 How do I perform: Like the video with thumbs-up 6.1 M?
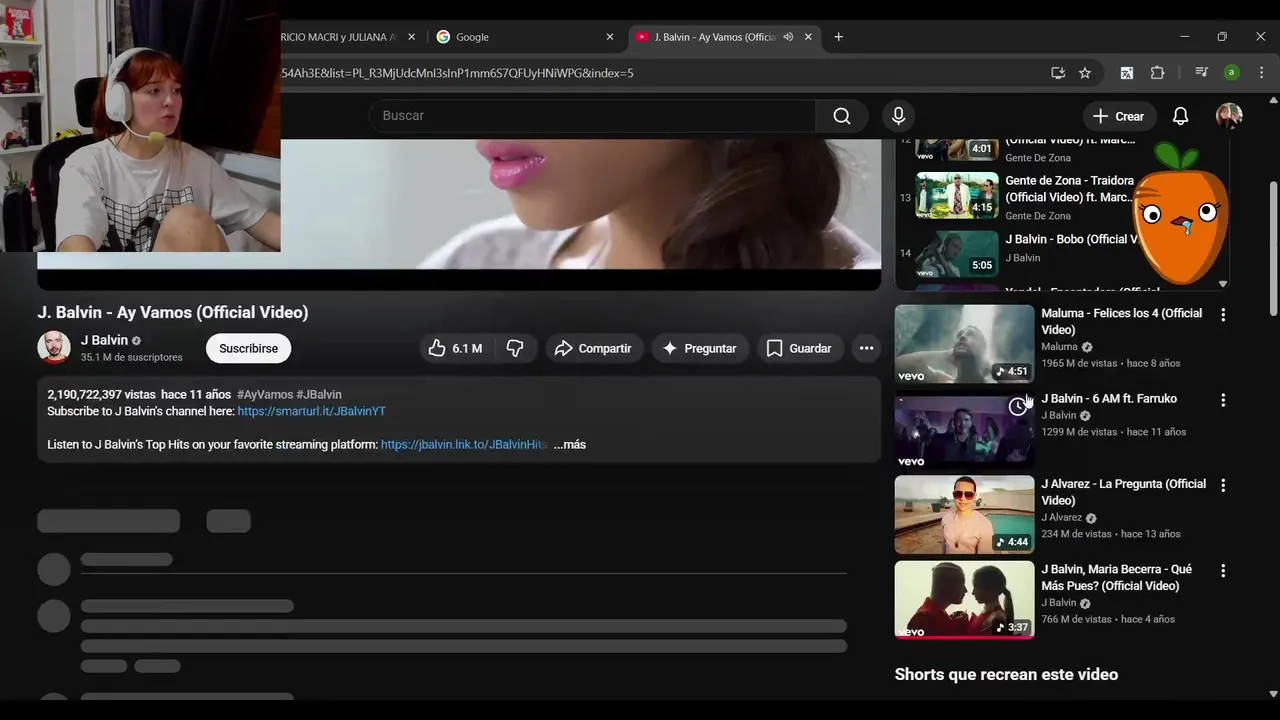[456, 348]
